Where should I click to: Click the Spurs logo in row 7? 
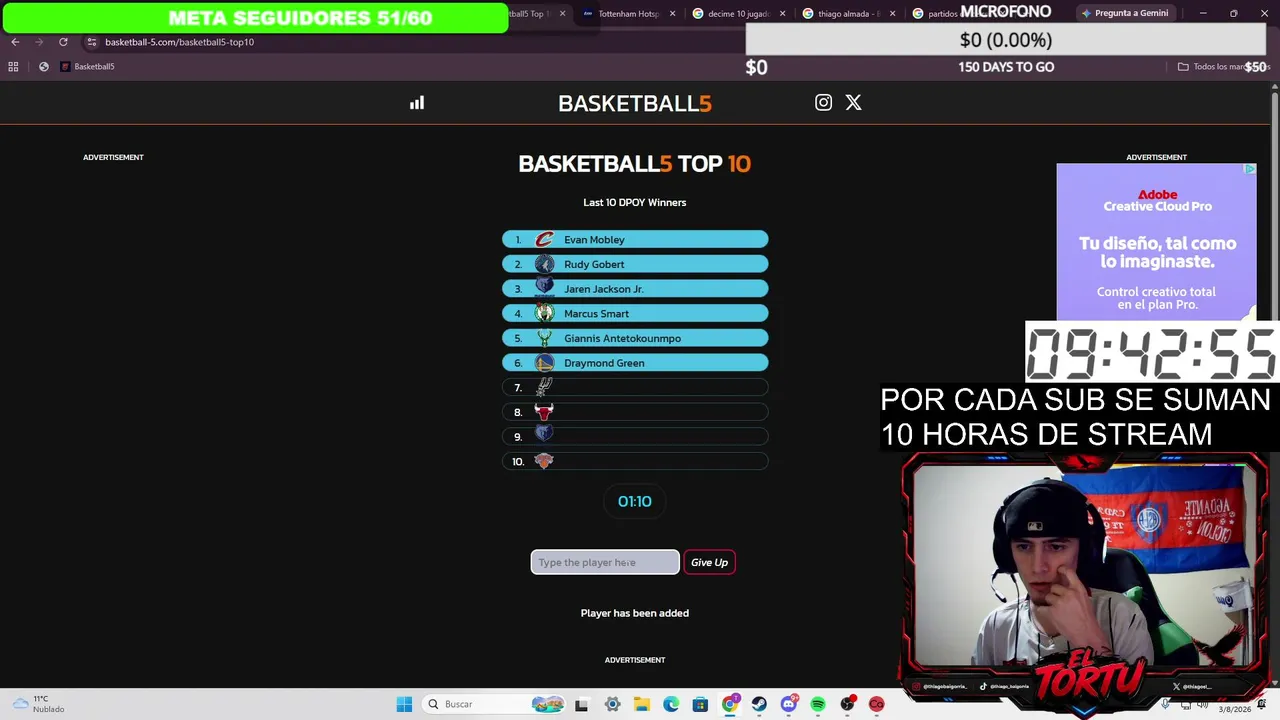pos(544,387)
